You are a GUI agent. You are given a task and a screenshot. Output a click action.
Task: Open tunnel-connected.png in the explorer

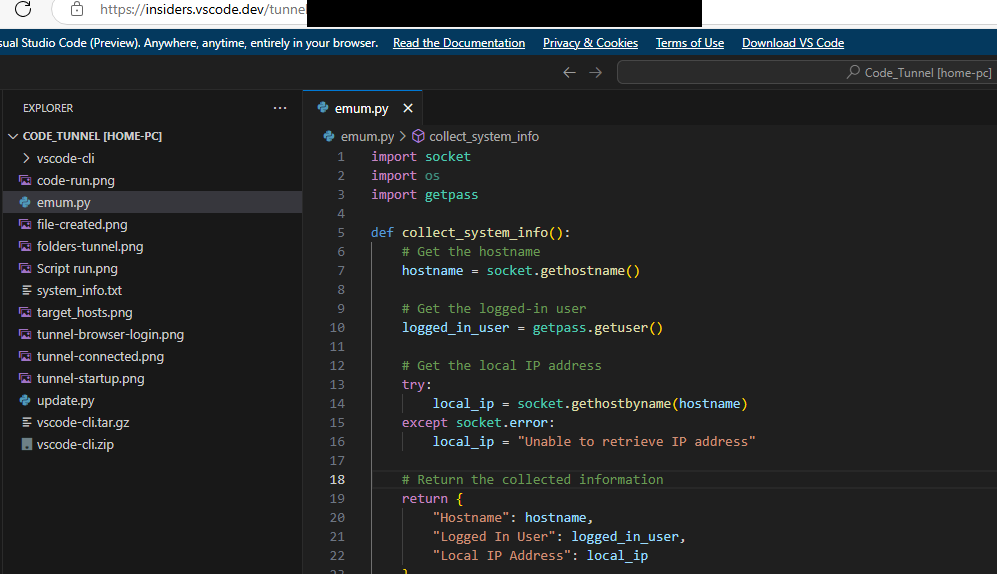tap(153, 357)
